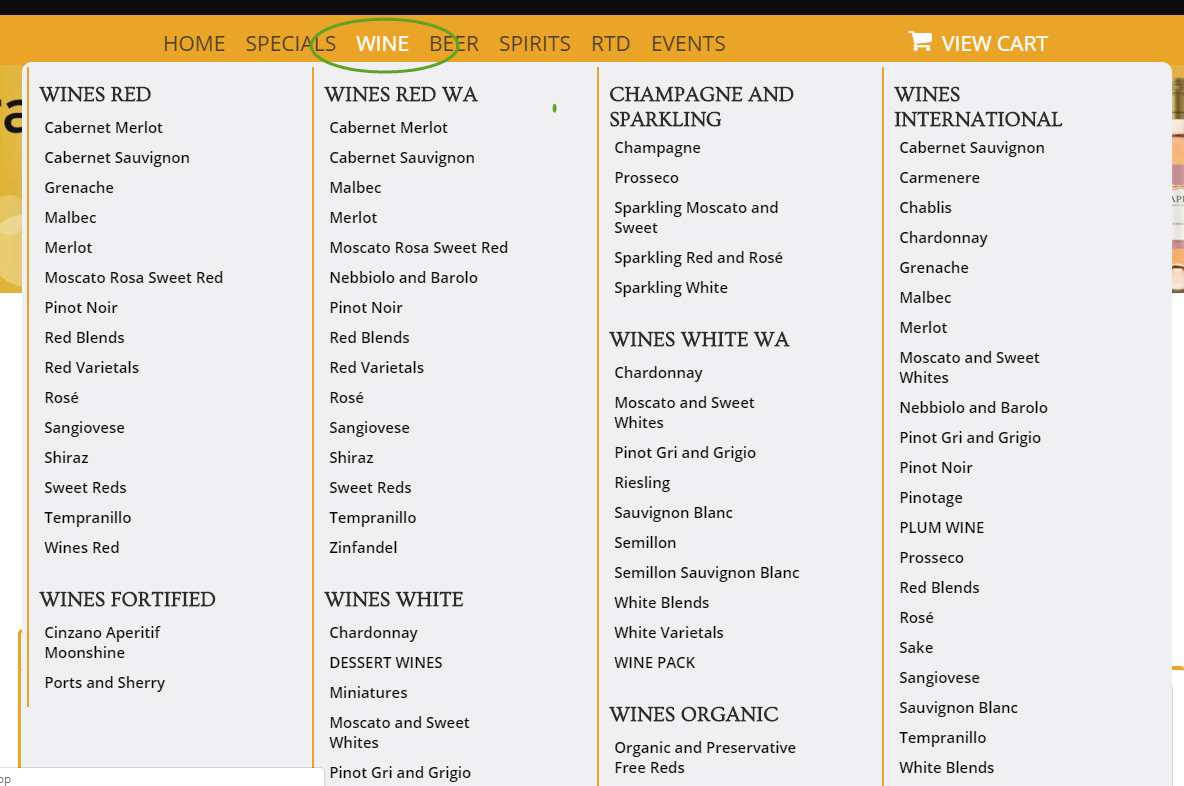This screenshot has width=1184, height=786.
Task: Select Tempranillo under Wines Red
Action: click(x=88, y=518)
